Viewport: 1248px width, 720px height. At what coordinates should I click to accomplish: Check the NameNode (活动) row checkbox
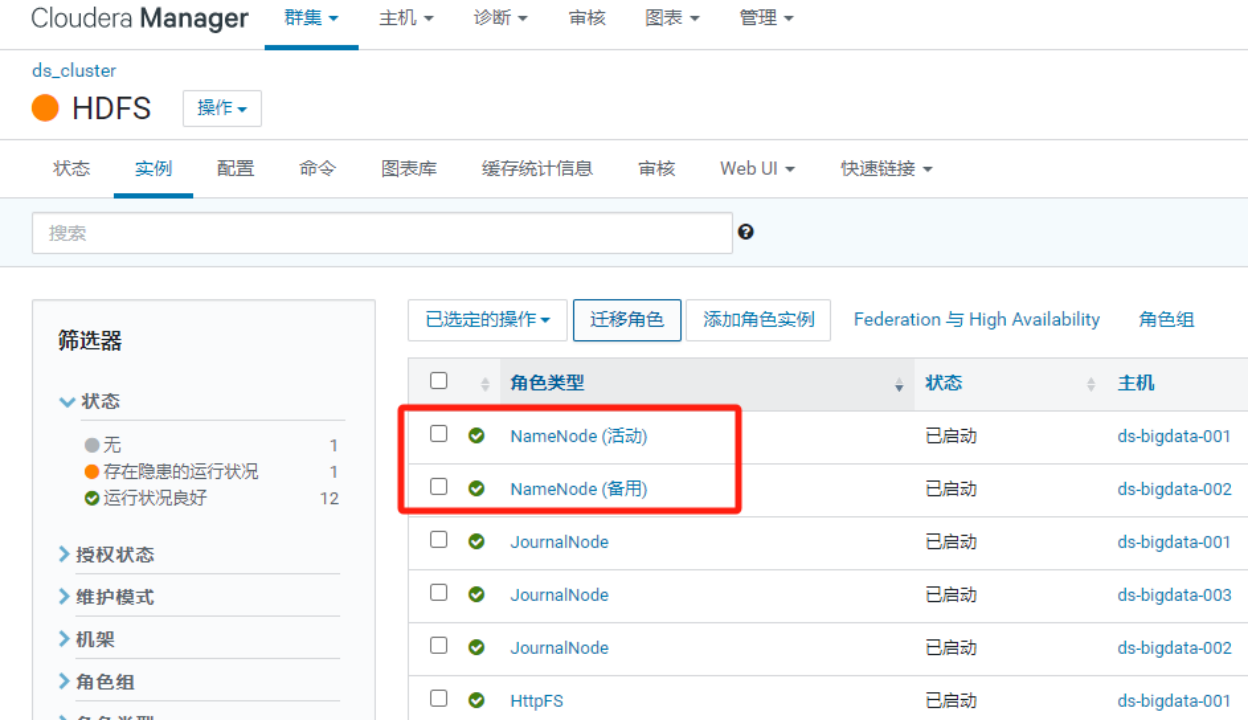(x=438, y=433)
